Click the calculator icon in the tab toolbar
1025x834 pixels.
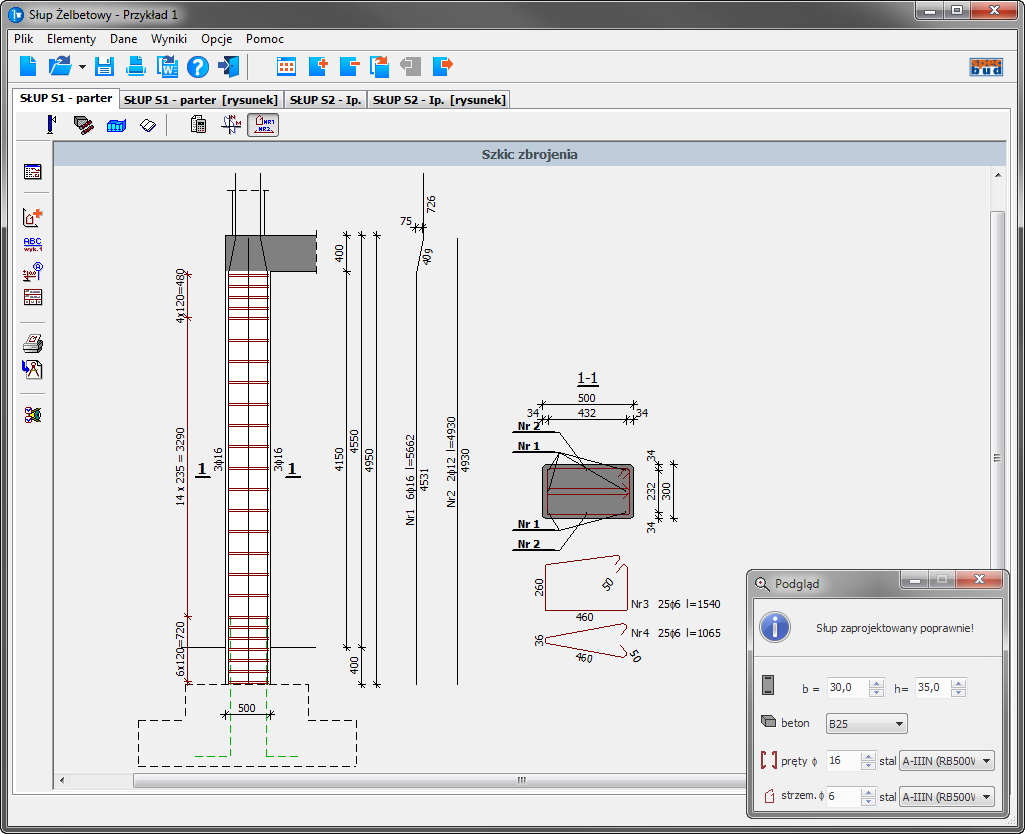point(198,125)
